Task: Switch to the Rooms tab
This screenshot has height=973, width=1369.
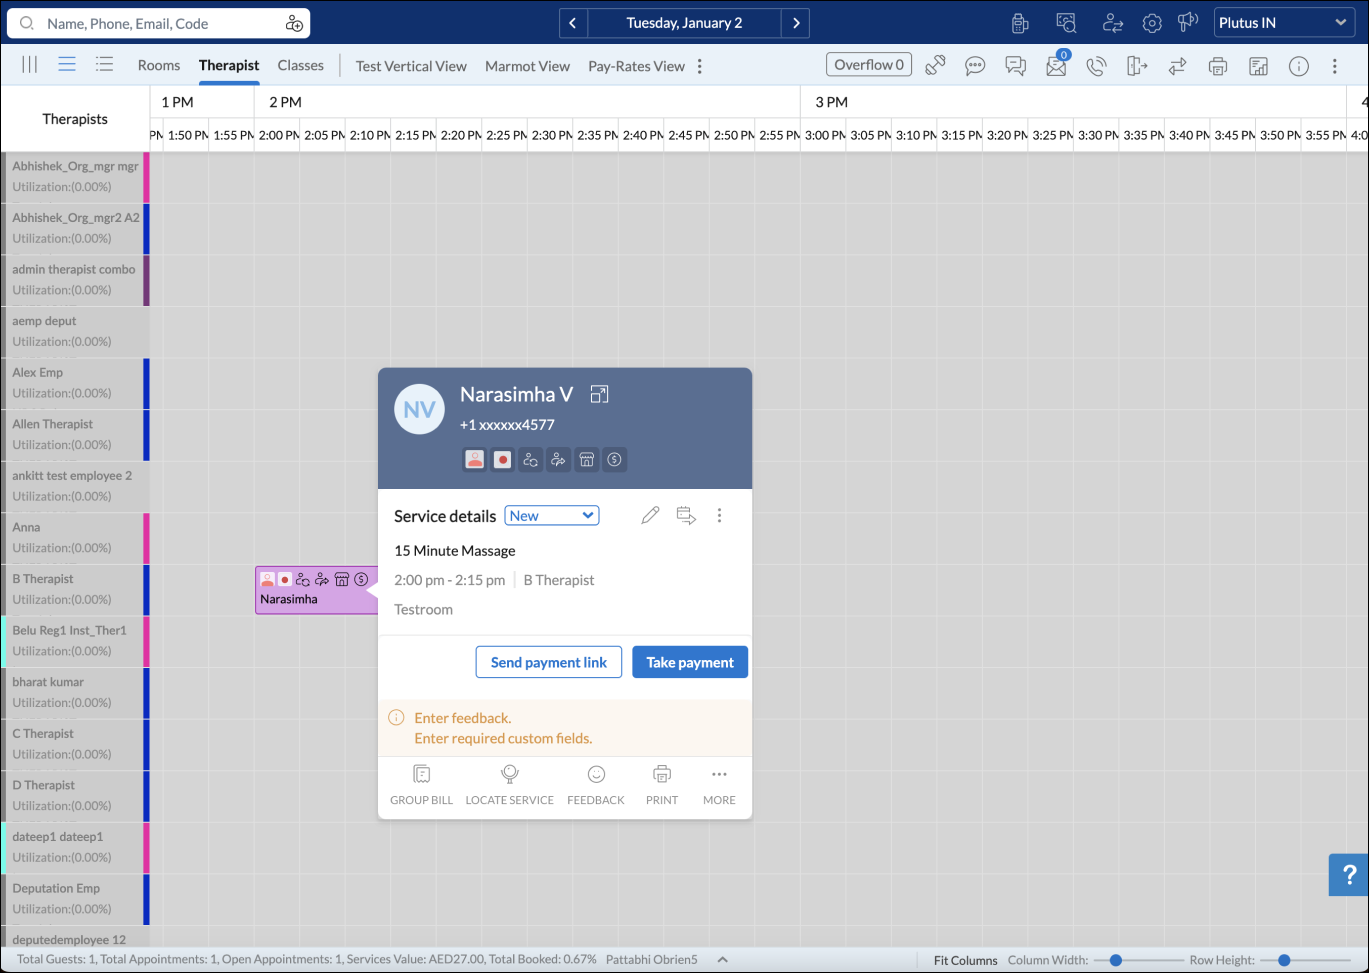Action: [159, 66]
